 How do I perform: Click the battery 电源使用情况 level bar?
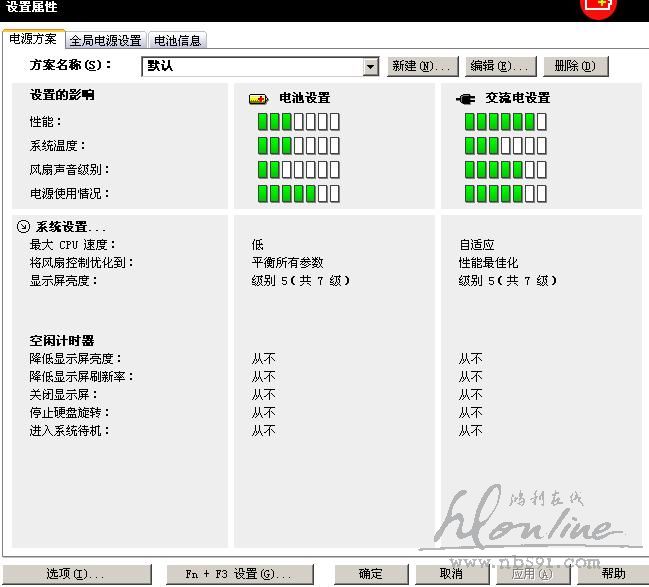[x=298, y=194]
